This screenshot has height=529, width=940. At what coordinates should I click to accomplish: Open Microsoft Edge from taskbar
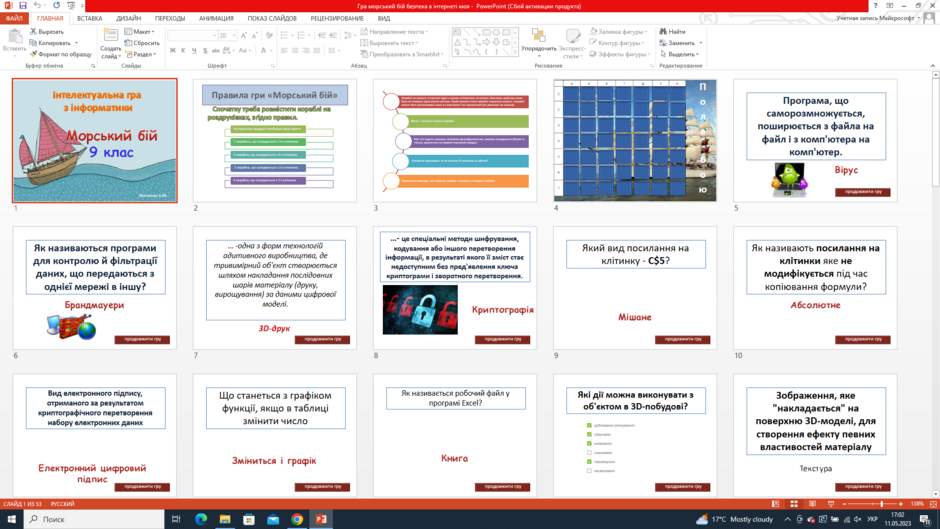201,519
